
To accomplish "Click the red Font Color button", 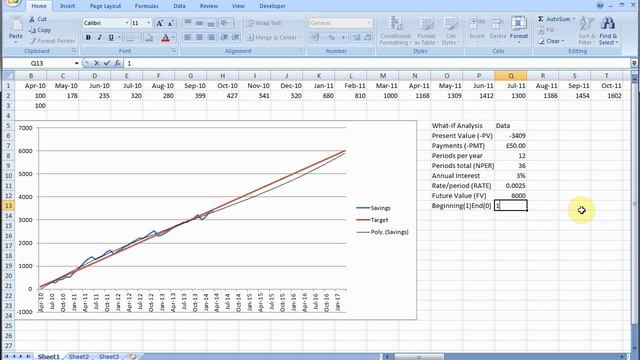I will coord(165,38).
